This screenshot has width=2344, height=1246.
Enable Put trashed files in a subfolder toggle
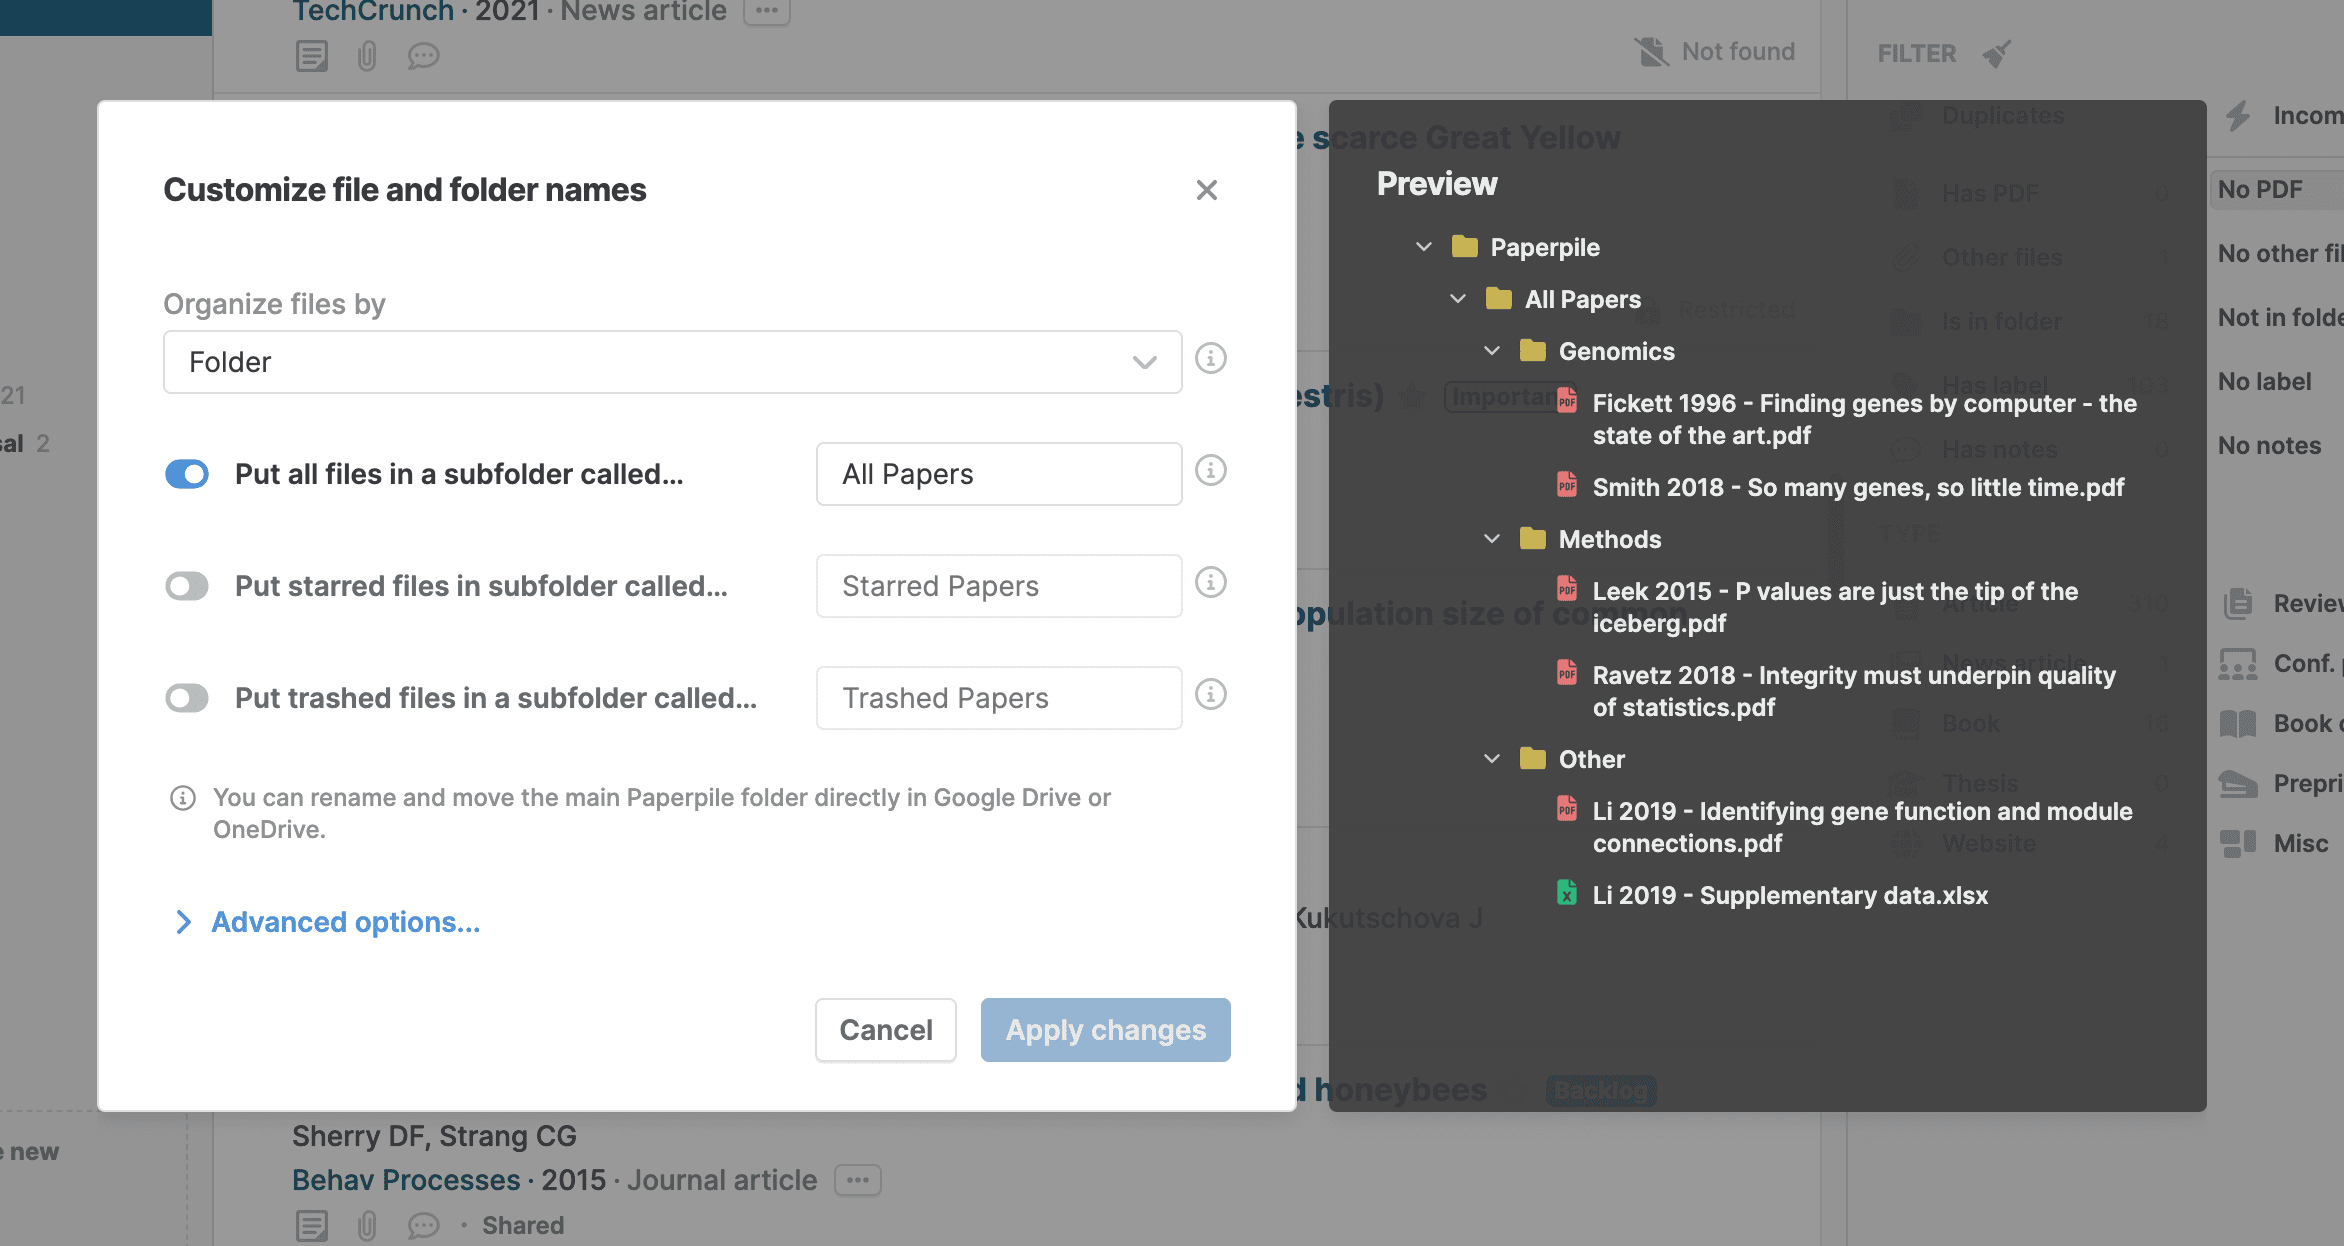point(187,698)
